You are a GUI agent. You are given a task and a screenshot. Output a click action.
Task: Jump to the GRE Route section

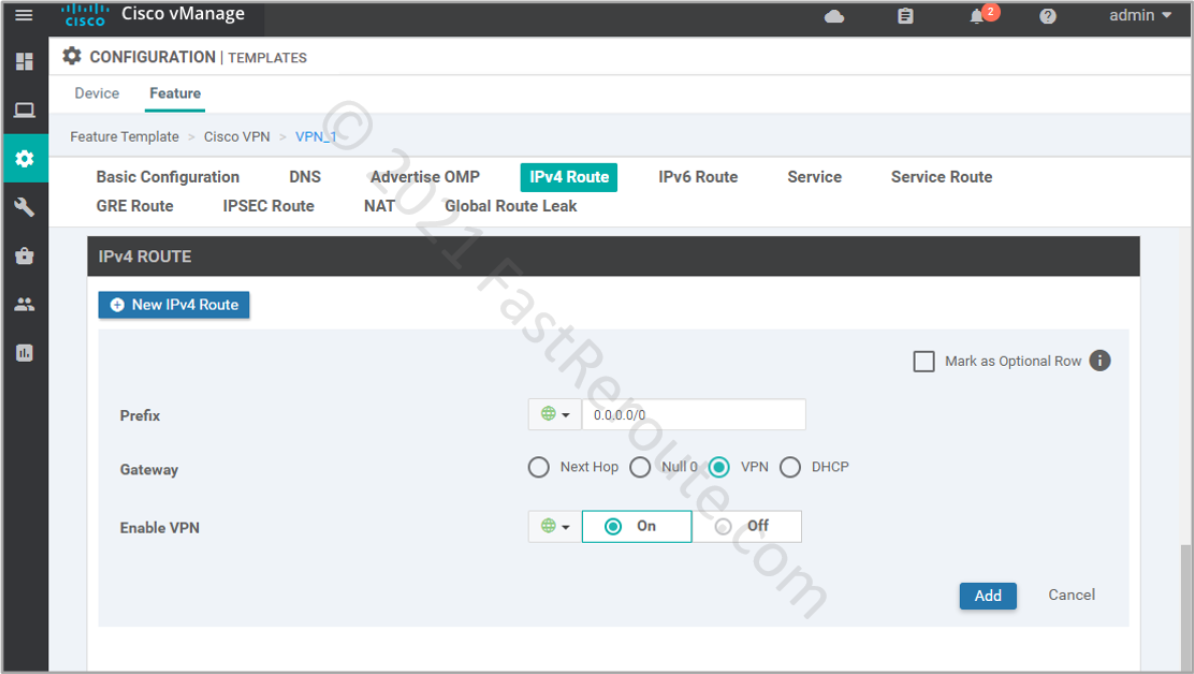(135, 206)
